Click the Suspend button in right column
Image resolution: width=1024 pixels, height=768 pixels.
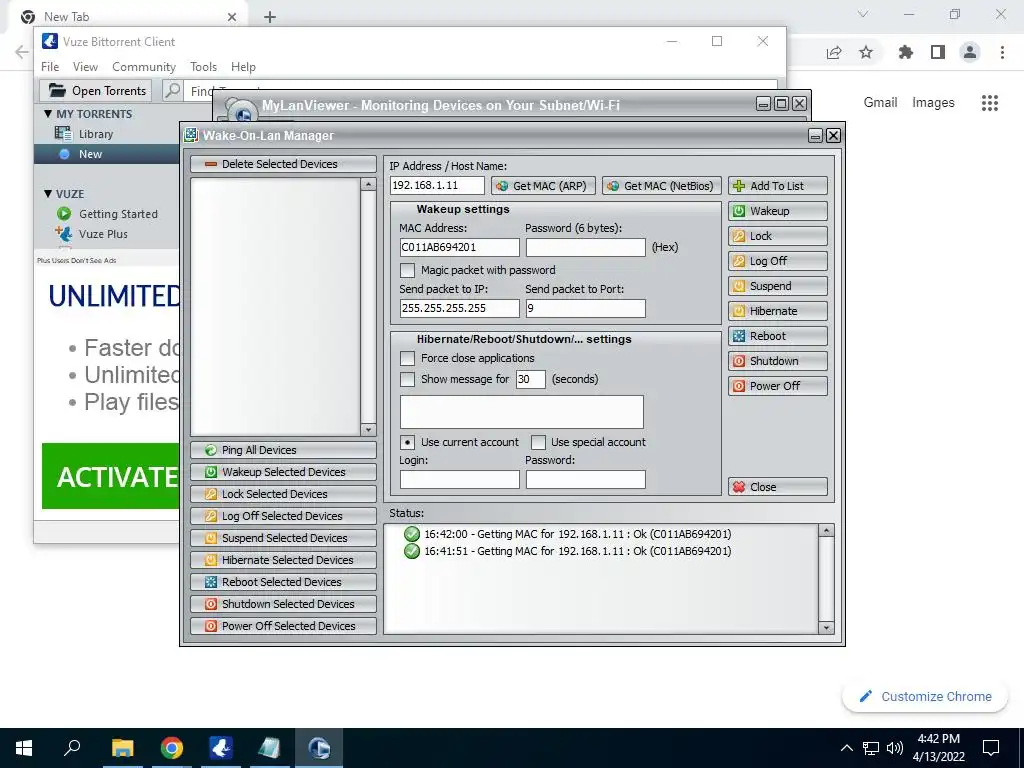coord(778,286)
